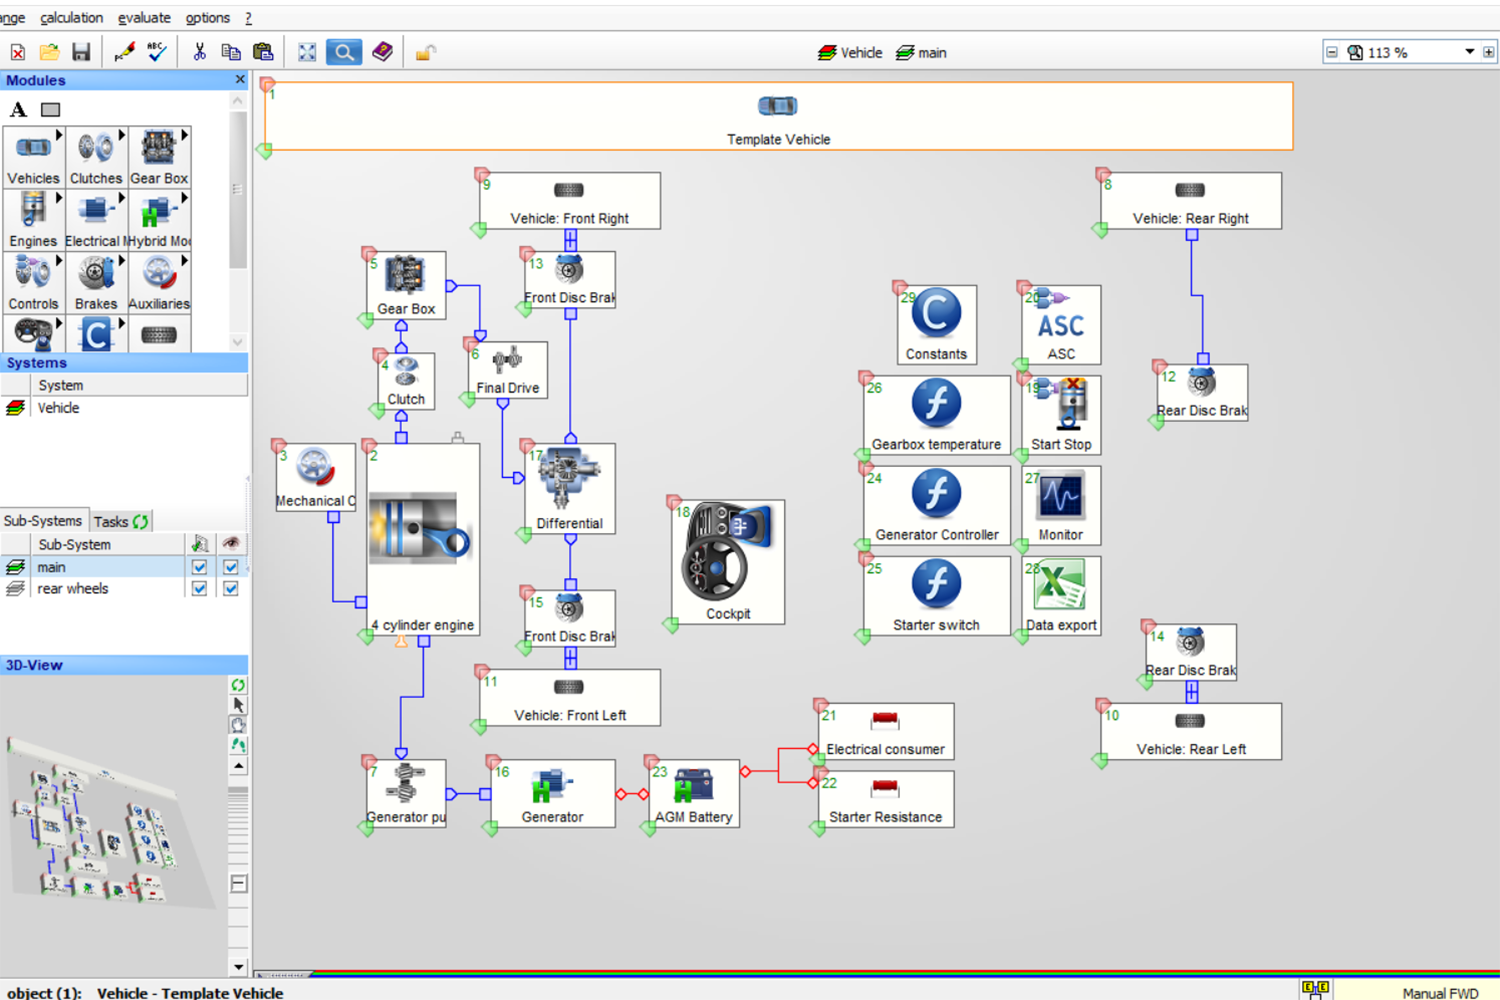Open the calculation menu
The width and height of the screenshot is (1500, 1000).
click(x=71, y=18)
